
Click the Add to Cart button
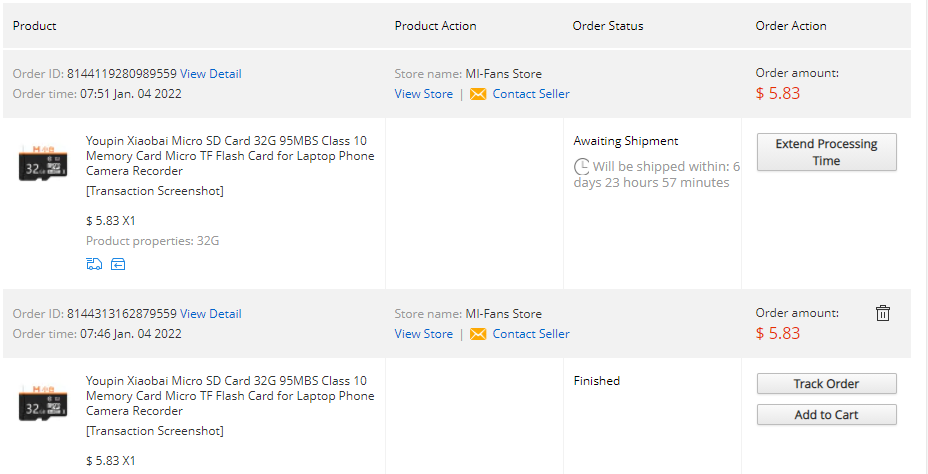(x=826, y=414)
